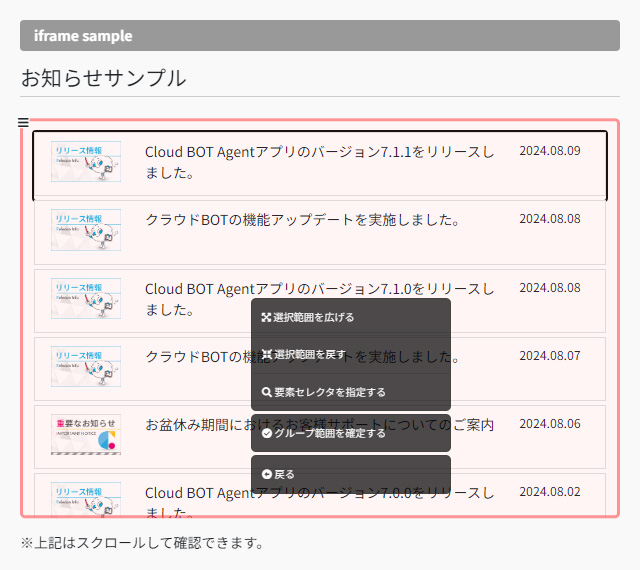Select the date 2024.08.07

pyautogui.click(x=550, y=356)
